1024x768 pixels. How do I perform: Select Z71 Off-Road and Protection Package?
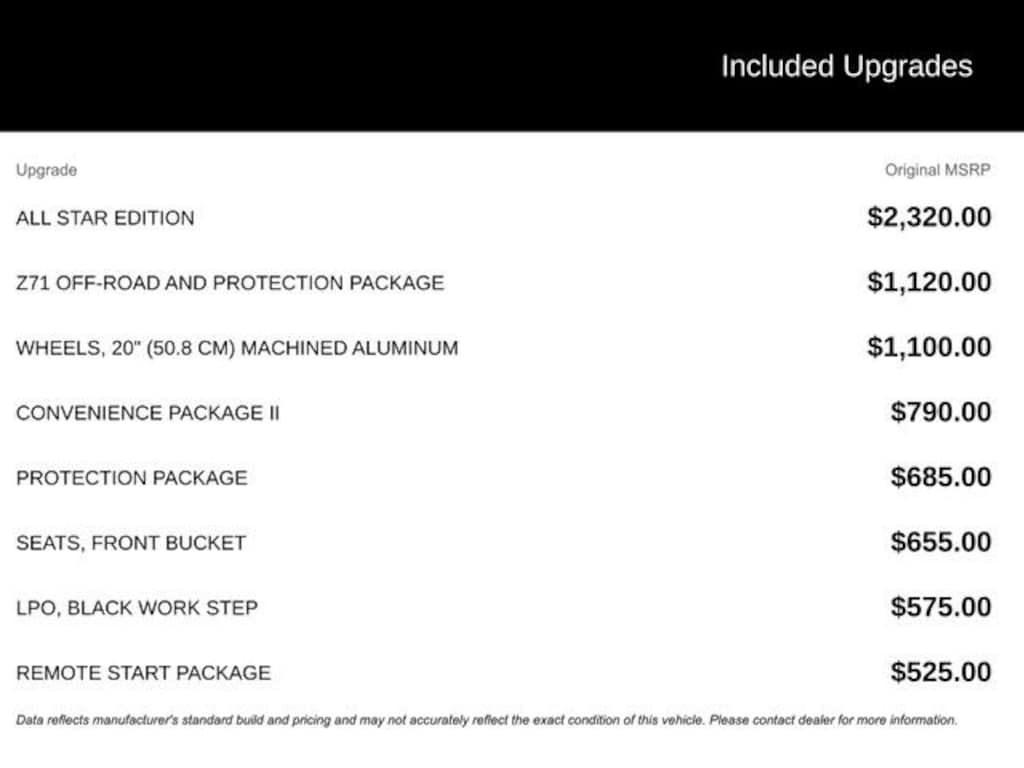click(230, 283)
